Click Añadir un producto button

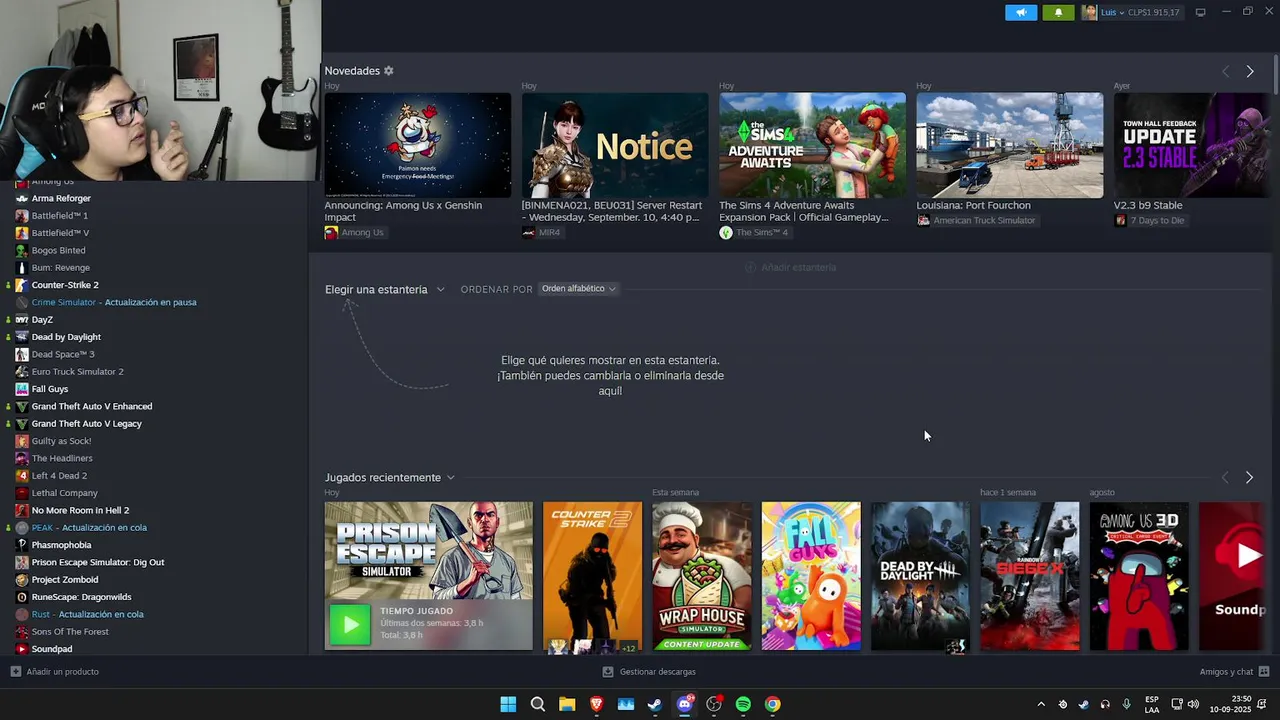click(x=55, y=672)
